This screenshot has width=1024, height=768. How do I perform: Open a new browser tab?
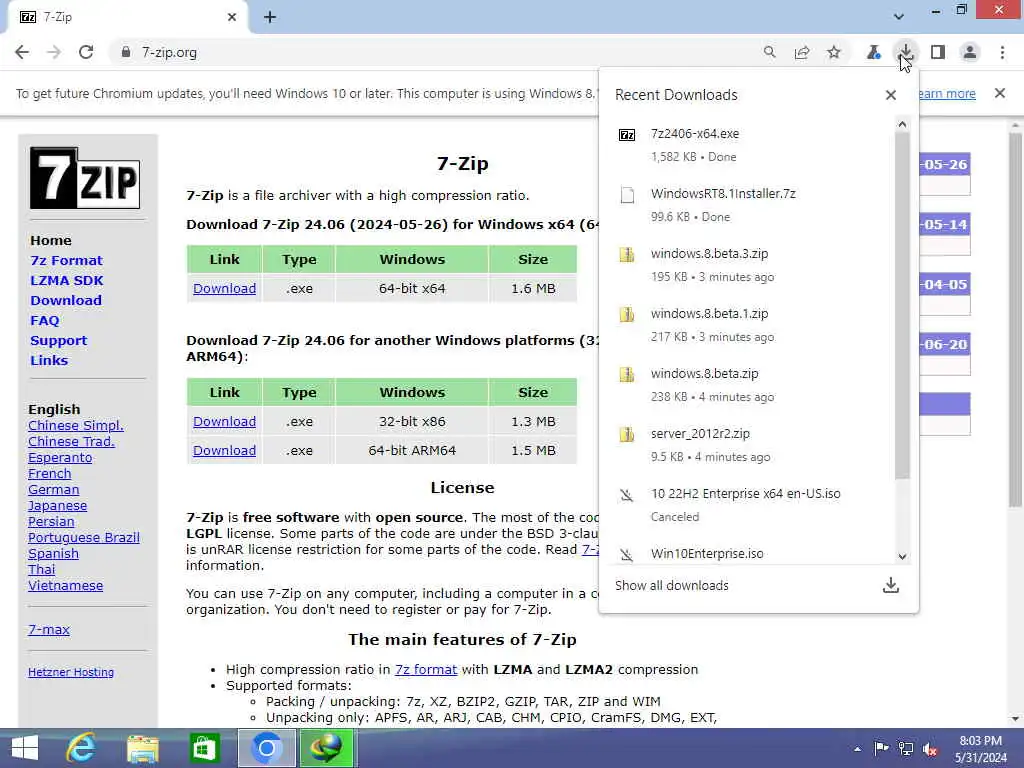tap(270, 17)
